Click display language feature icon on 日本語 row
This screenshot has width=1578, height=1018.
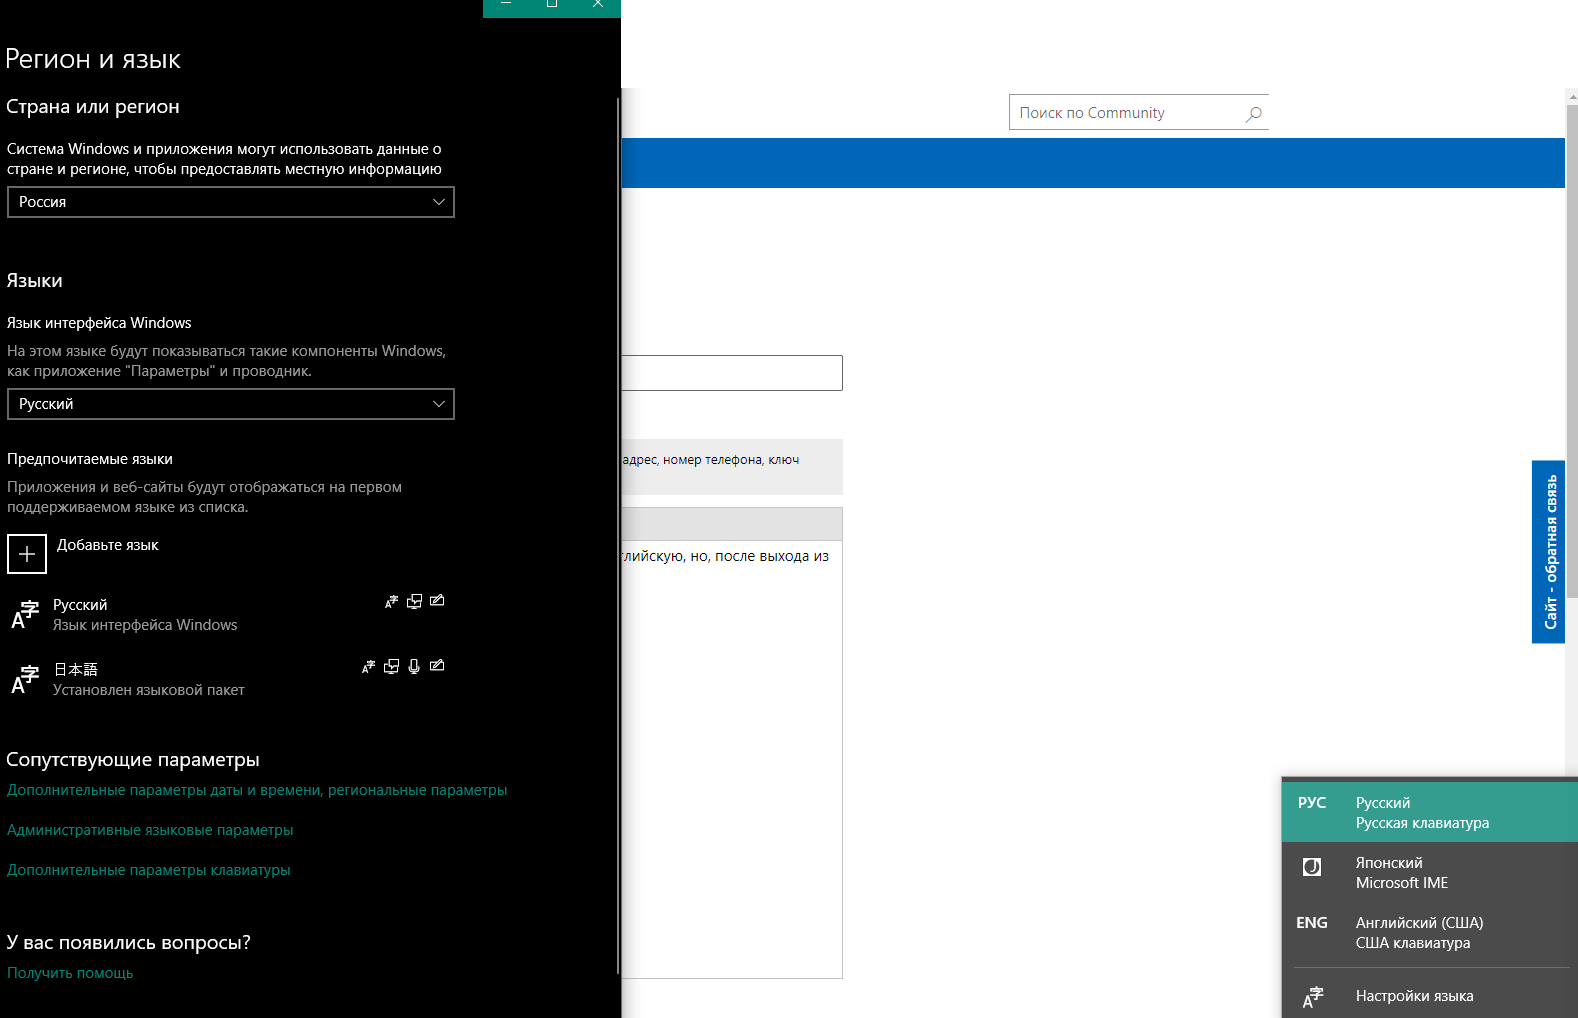click(x=369, y=666)
